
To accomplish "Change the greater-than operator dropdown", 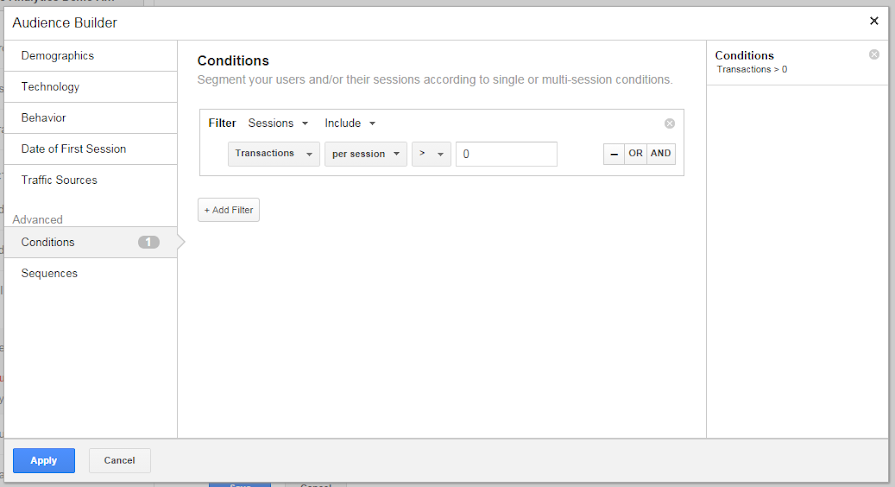I will pyautogui.click(x=432, y=154).
